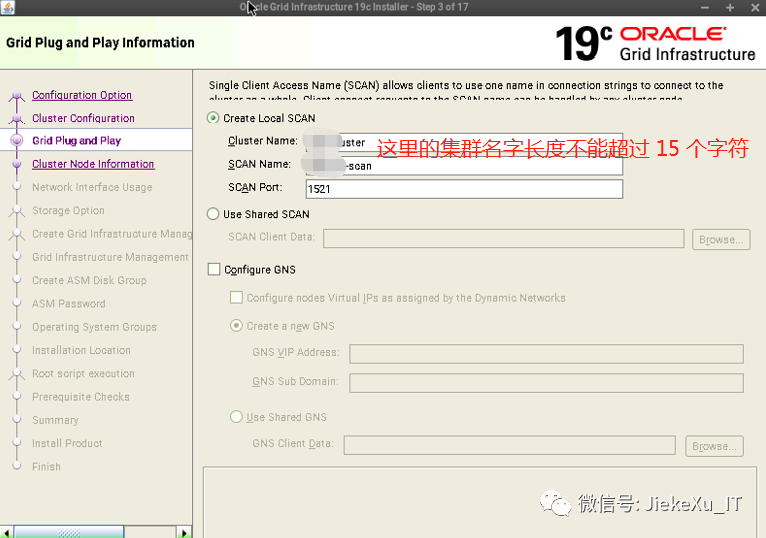Click the SCAN Port field showing 1521
Image resolution: width=766 pixels, height=538 pixels.
(464, 189)
